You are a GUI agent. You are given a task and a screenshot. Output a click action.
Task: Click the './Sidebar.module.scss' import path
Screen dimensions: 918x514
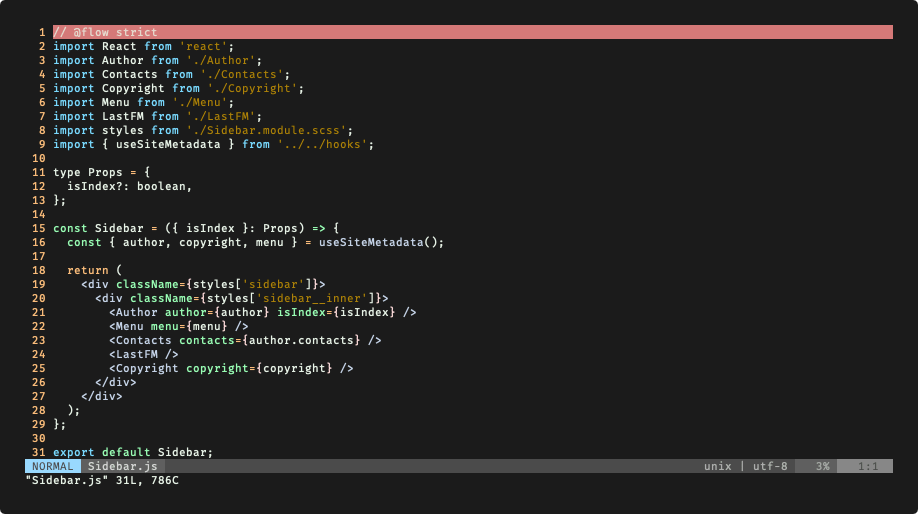click(266, 131)
